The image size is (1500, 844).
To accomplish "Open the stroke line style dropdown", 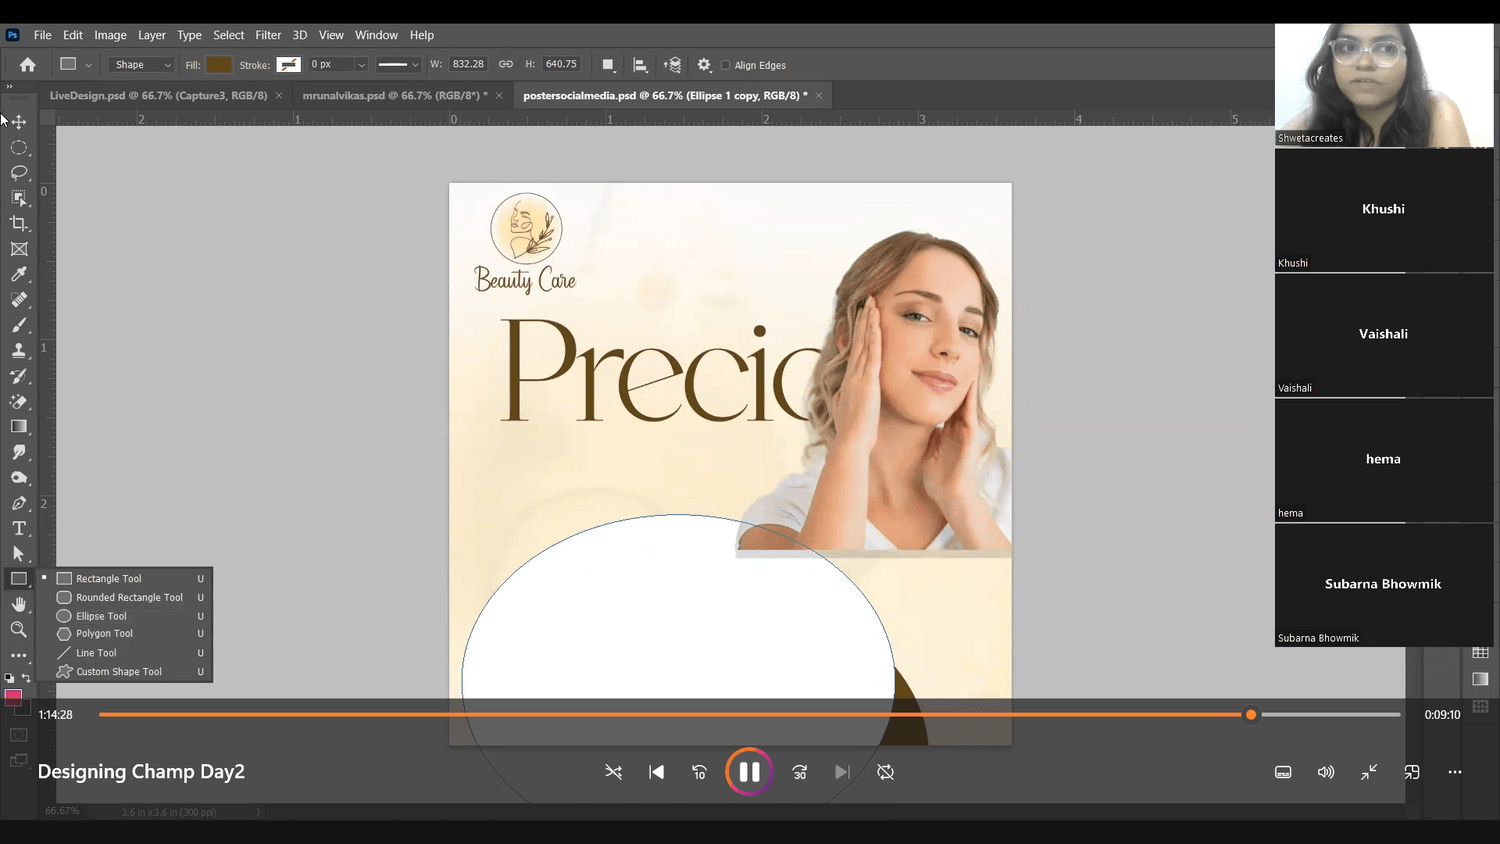I will 398,65.
